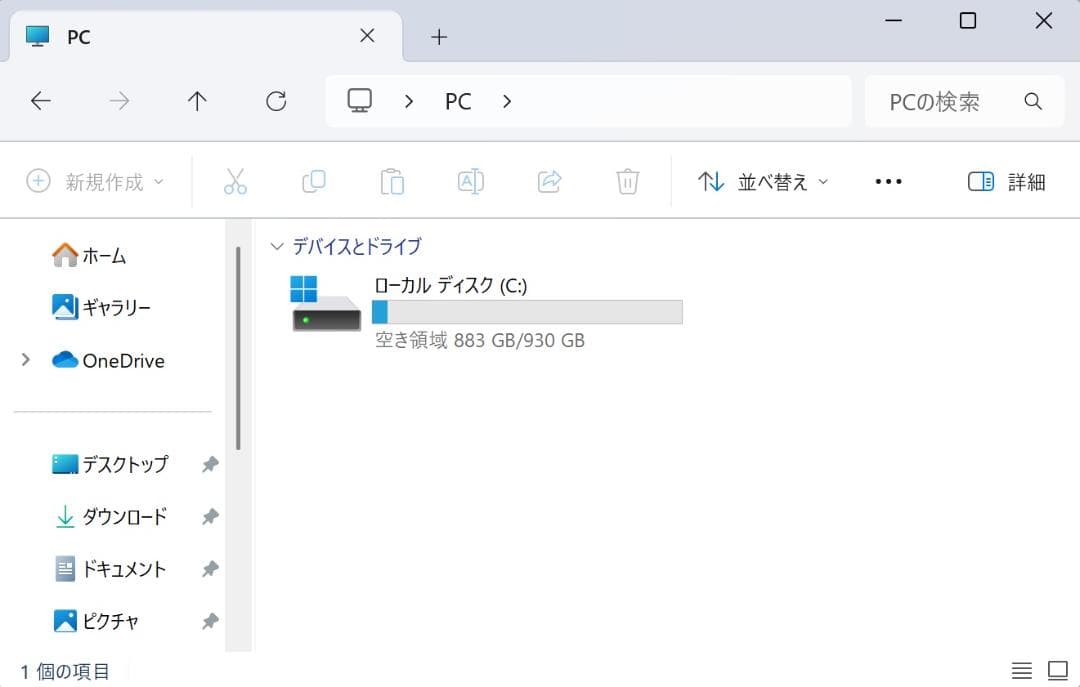The image size is (1080, 687).
Task: Click the Paste icon
Action: pyautogui.click(x=392, y=181)
